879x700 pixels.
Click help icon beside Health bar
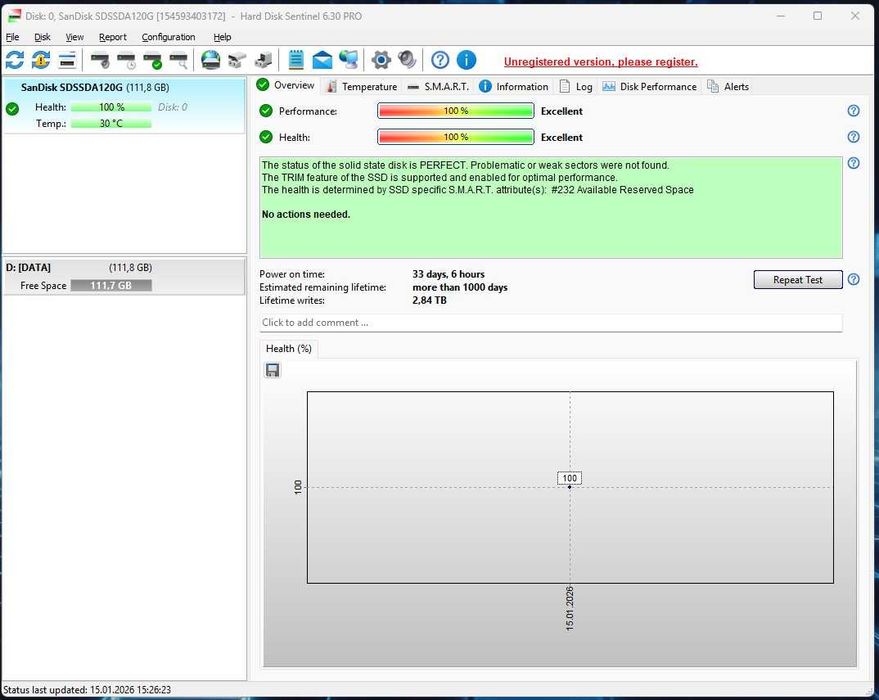(x=853, y=137)
